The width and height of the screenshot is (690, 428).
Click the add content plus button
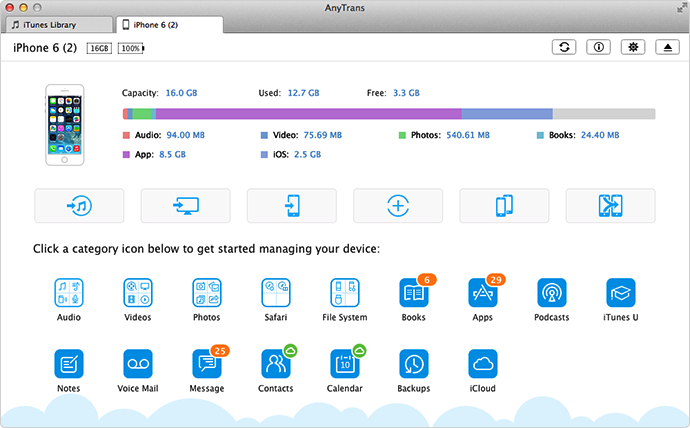(x=398, y=206)
